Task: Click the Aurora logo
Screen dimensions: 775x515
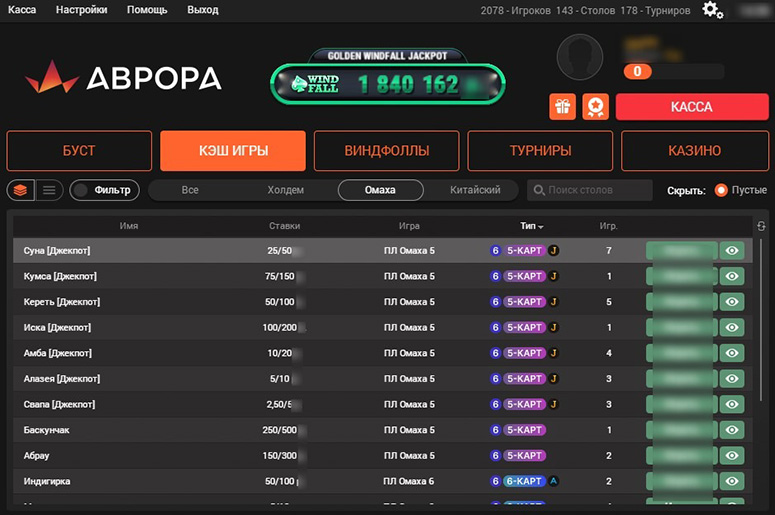Action: point(123,78)
